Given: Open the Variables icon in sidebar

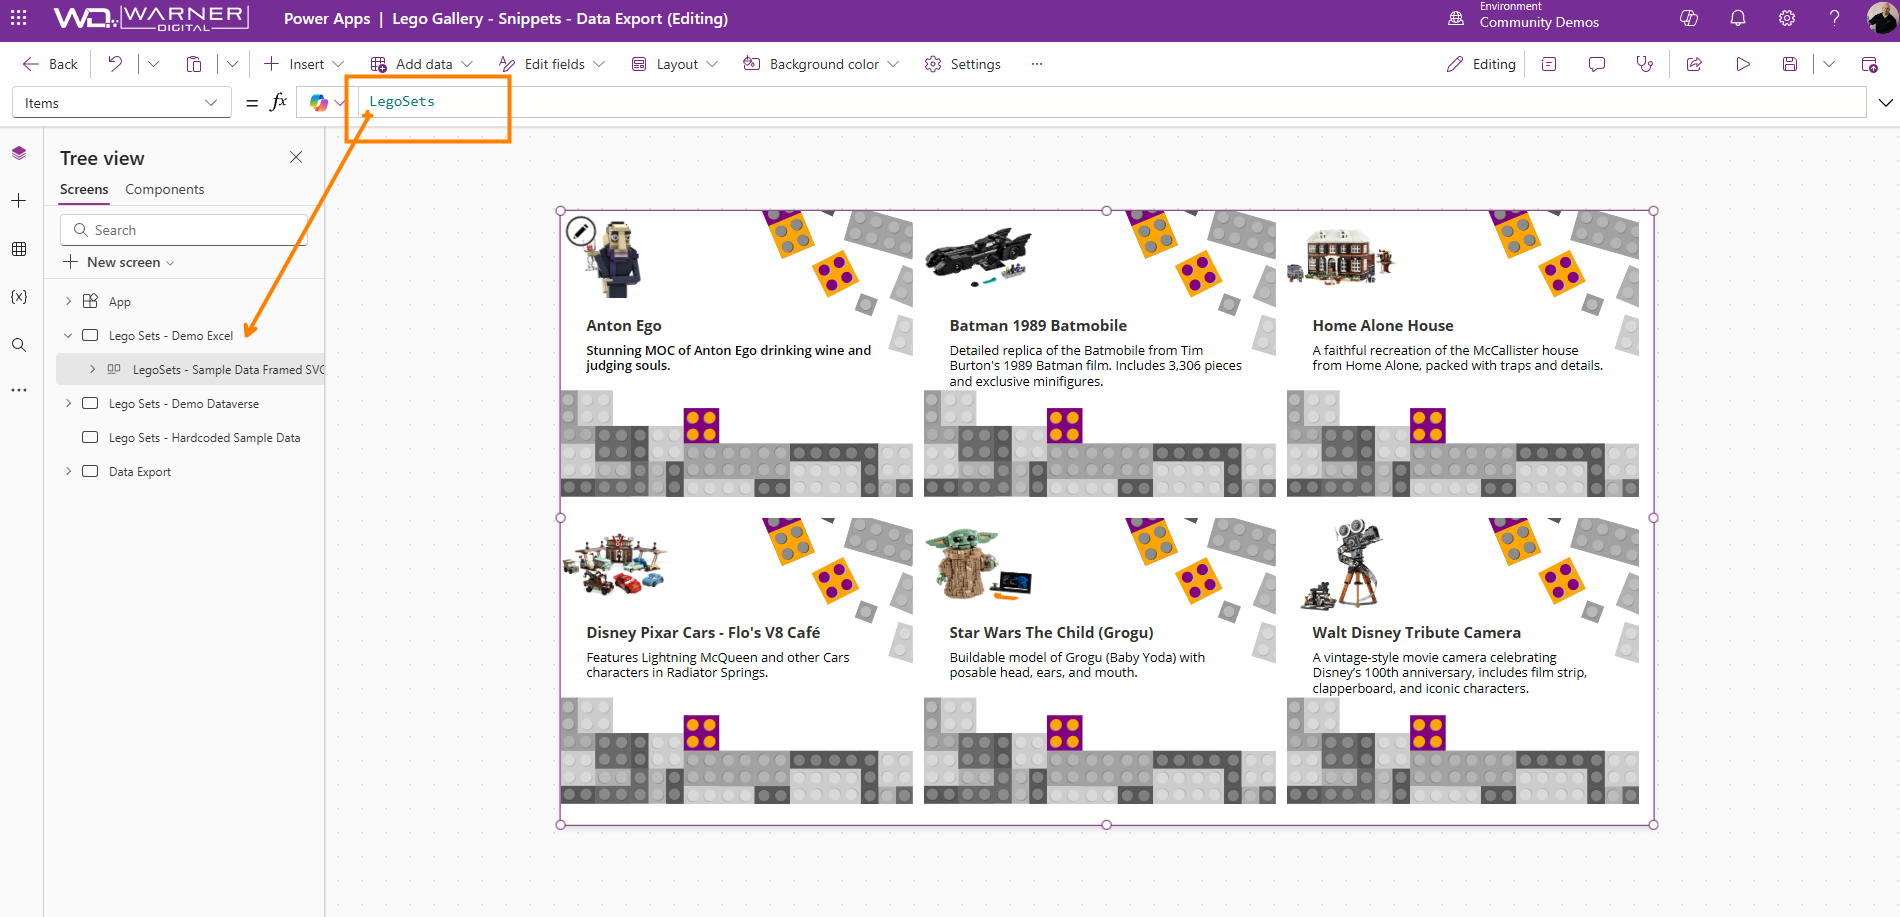Looking at the screenshot, I should coord(19,297).
